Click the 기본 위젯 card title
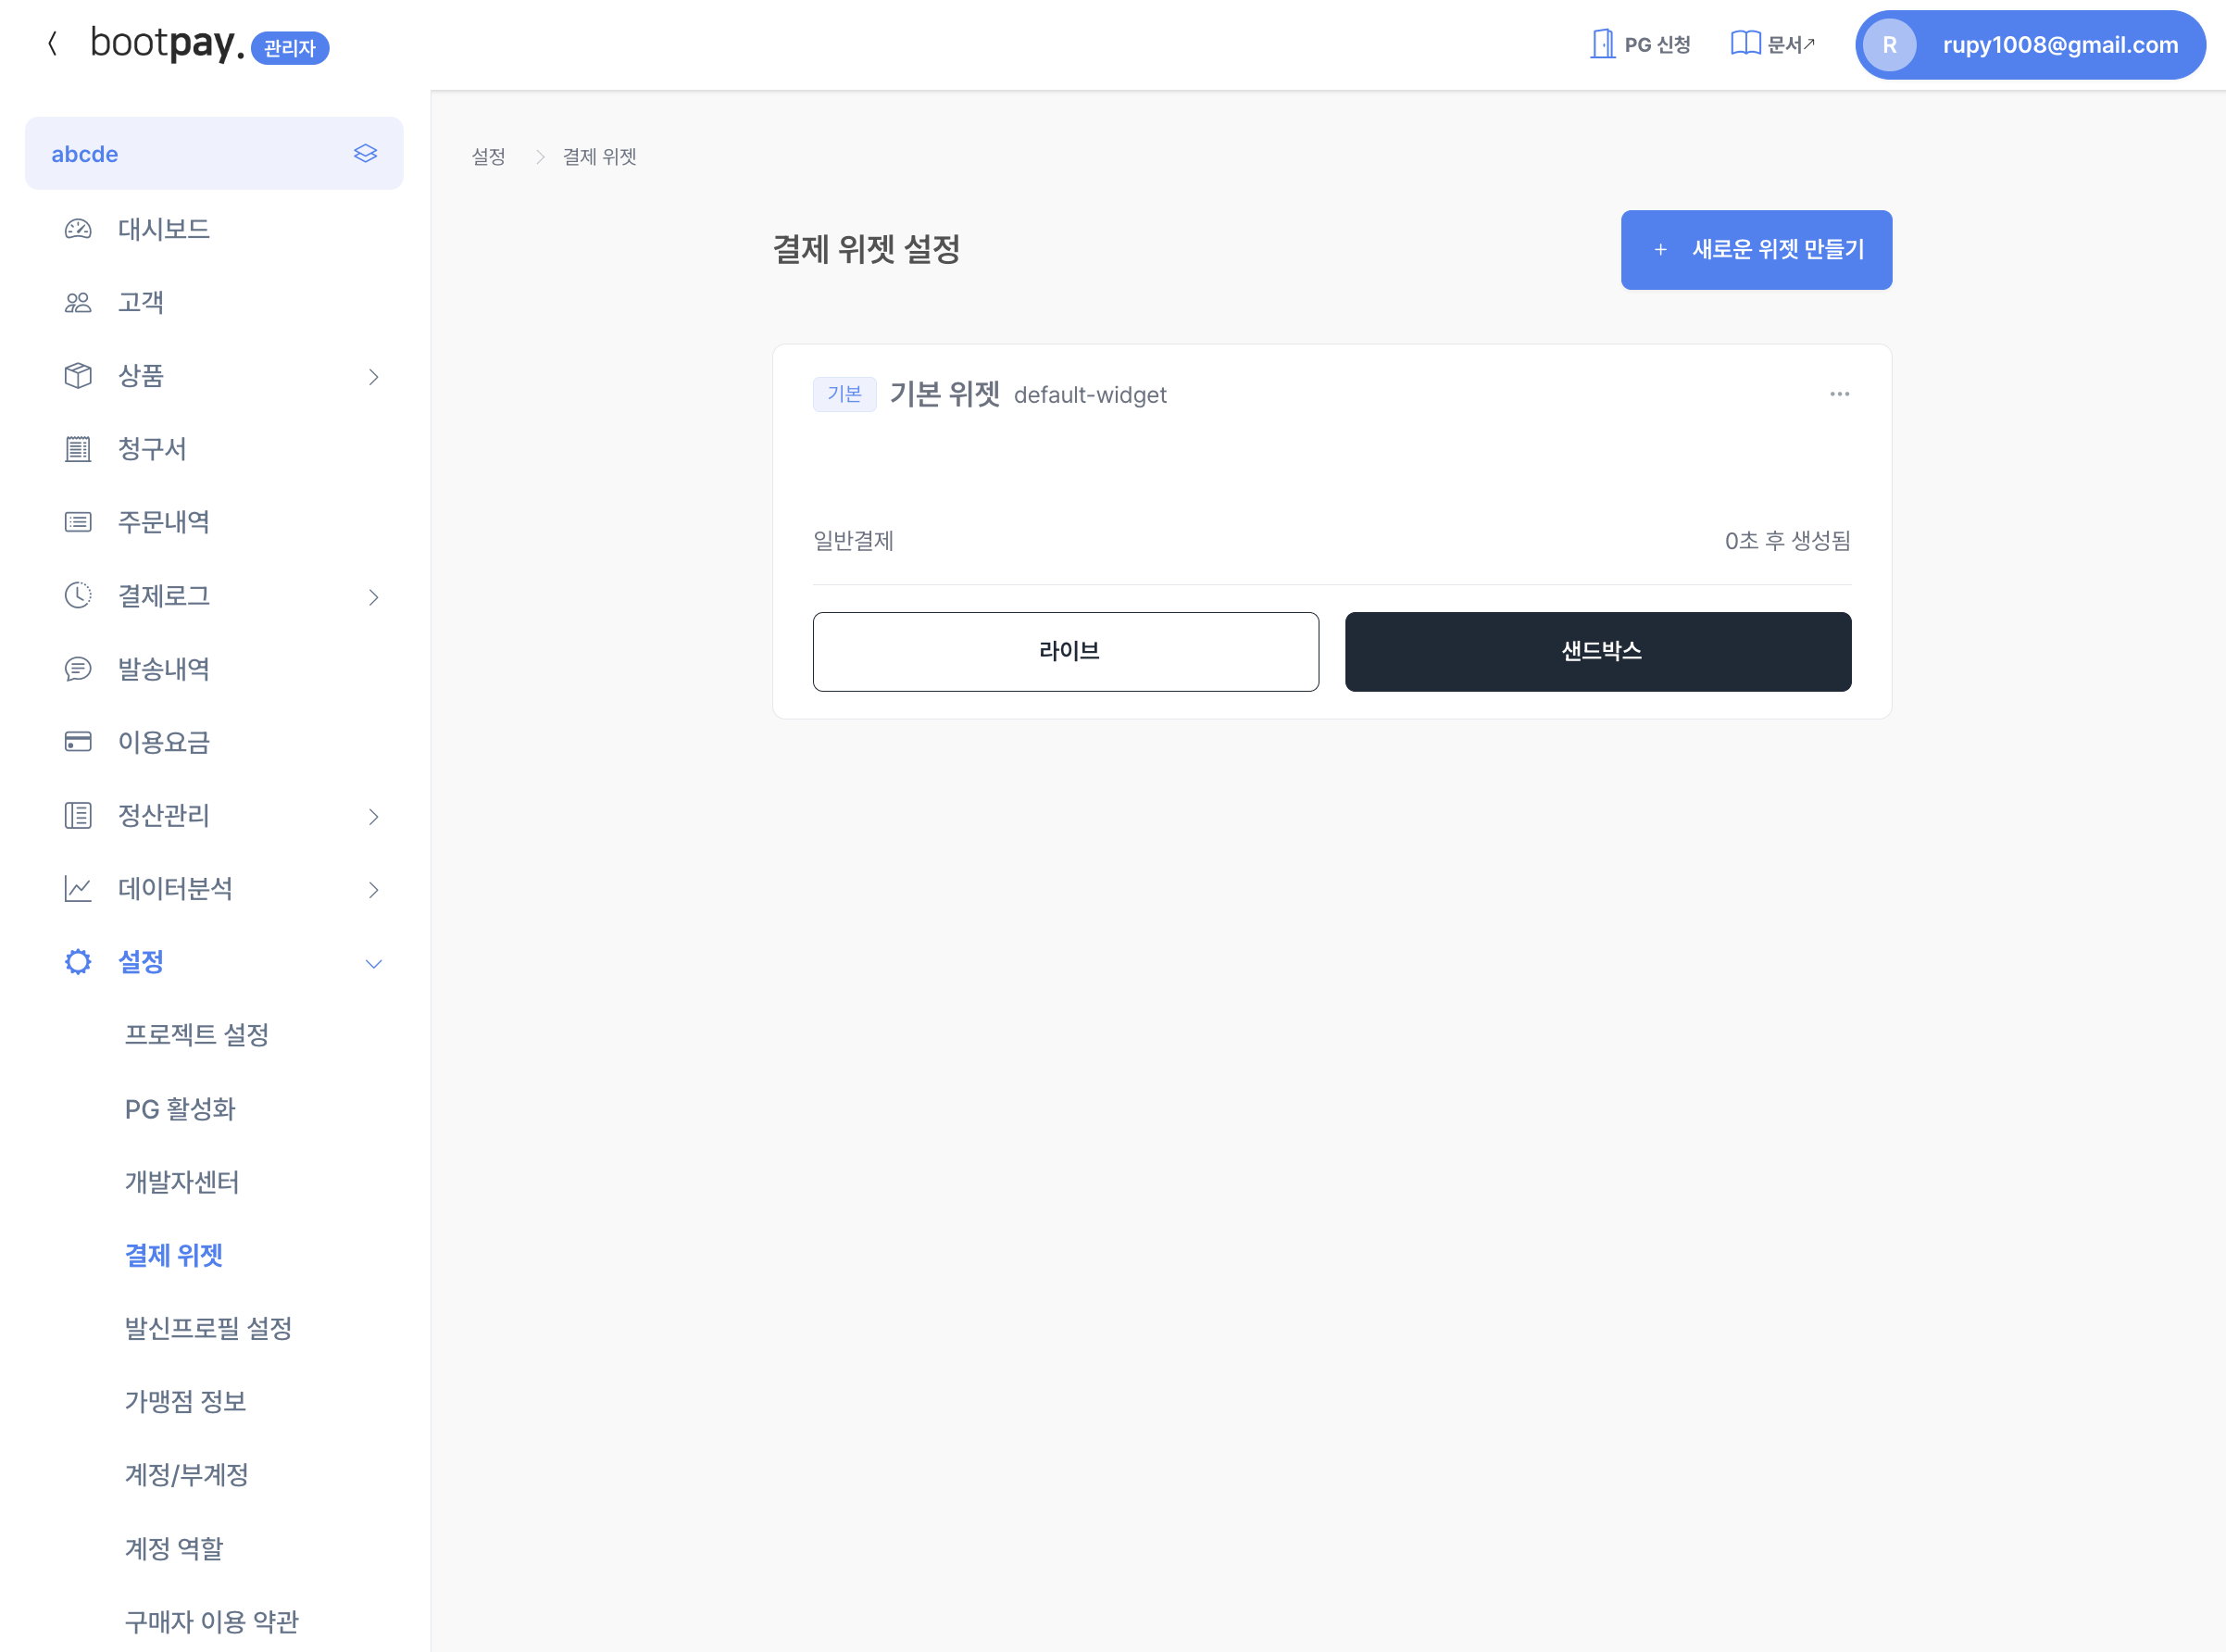This screenshot has width=2226, height=1652. pyautogui.click(x=945, y=394)
